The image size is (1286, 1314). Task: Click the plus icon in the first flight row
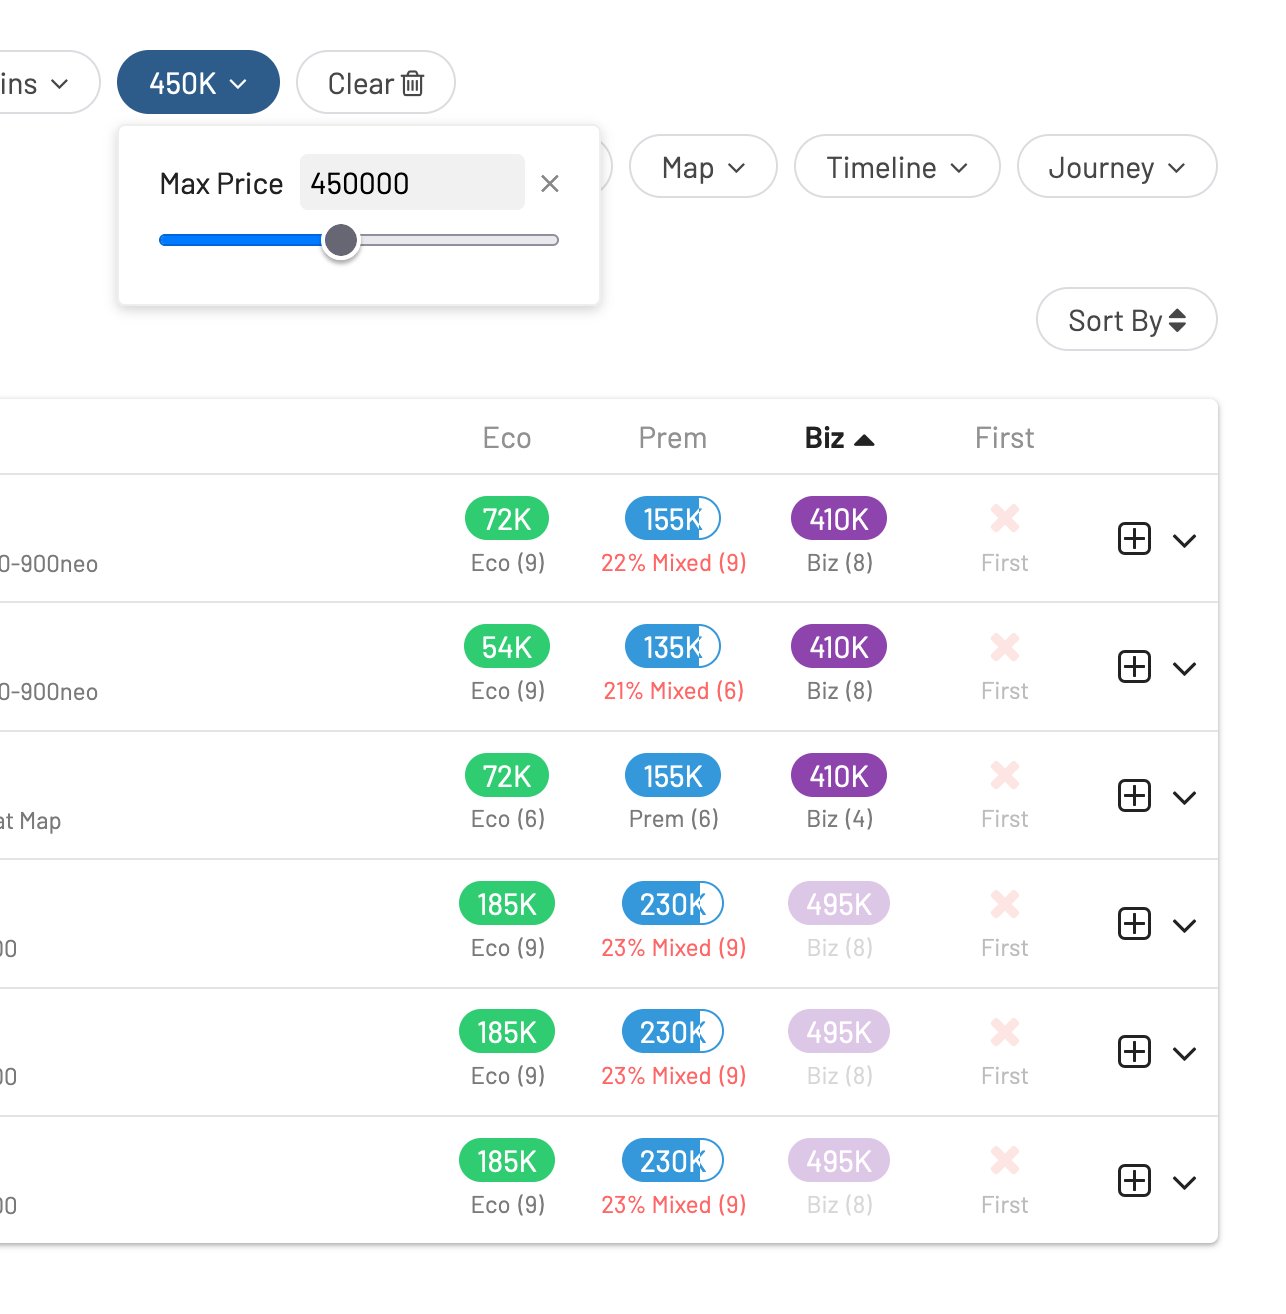[1133, 539]
